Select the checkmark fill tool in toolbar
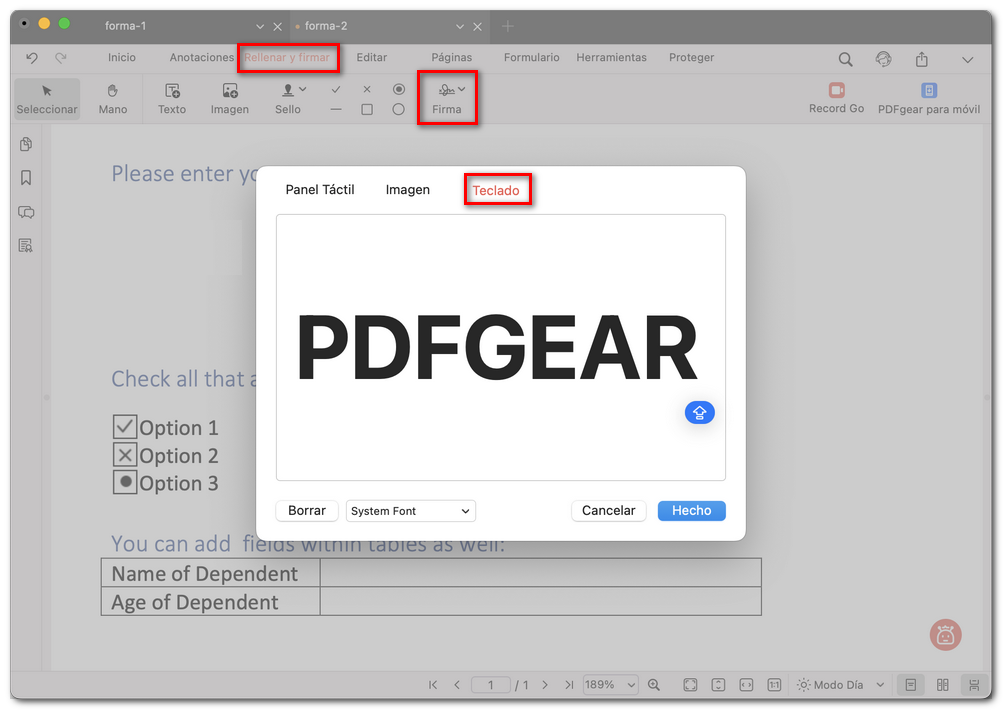 pos(336,89)
